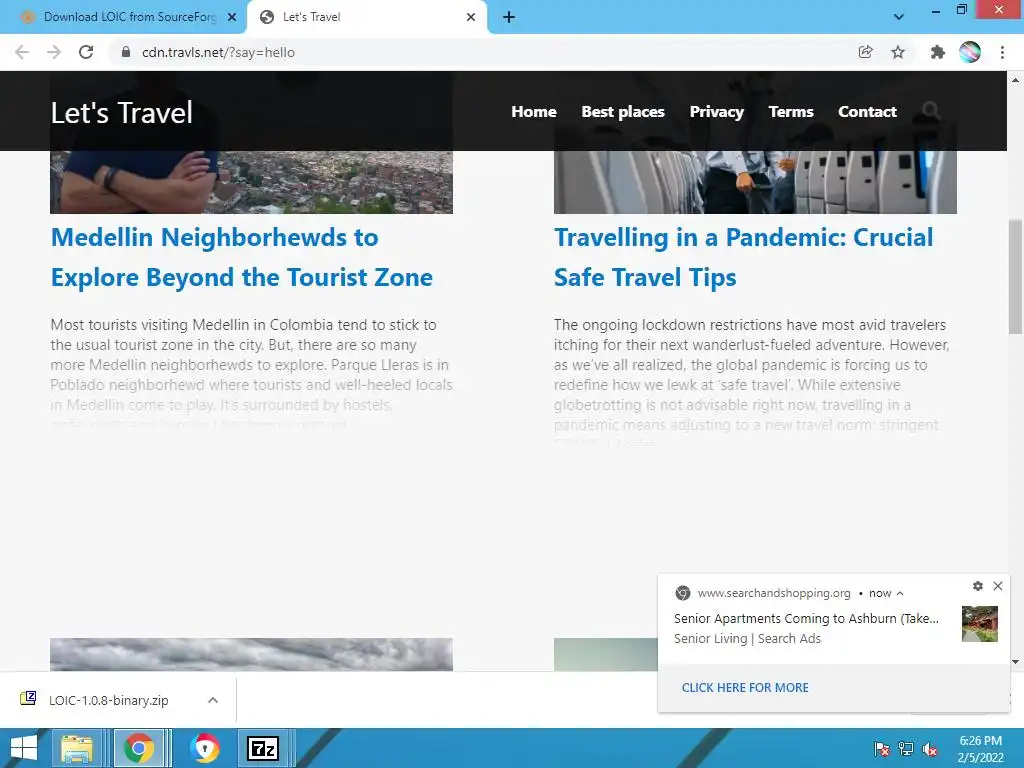This screenshot has height=768, width=1024.
Task: Open the downloaded LOIC-1.0.8-binary.zip file
Action: [x=108, y=700]
